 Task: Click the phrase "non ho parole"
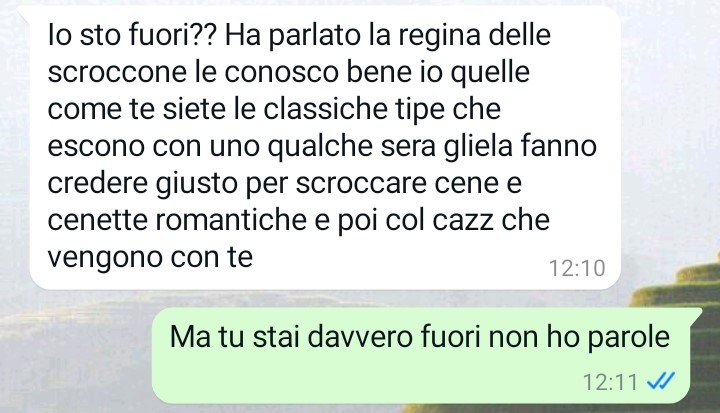coord(579,337)
